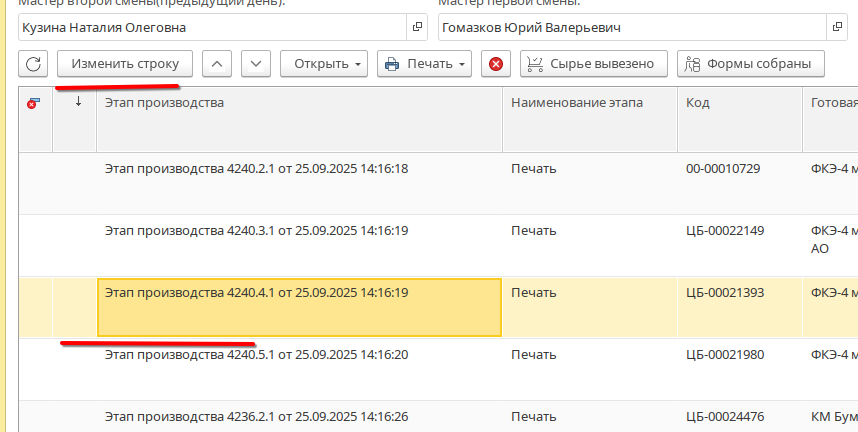Click the Сырье вывезено button
The width and height of the screenshot is (858, 432).
(592, 64)
